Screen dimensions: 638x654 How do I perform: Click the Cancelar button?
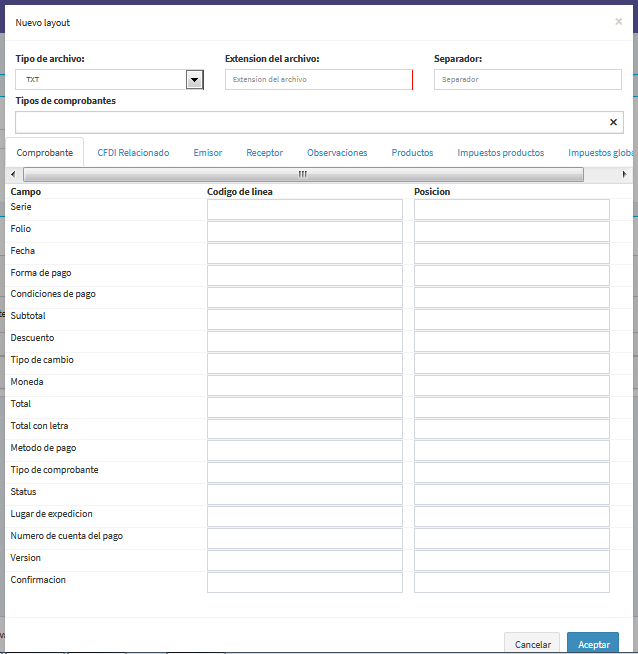[532, 644]
